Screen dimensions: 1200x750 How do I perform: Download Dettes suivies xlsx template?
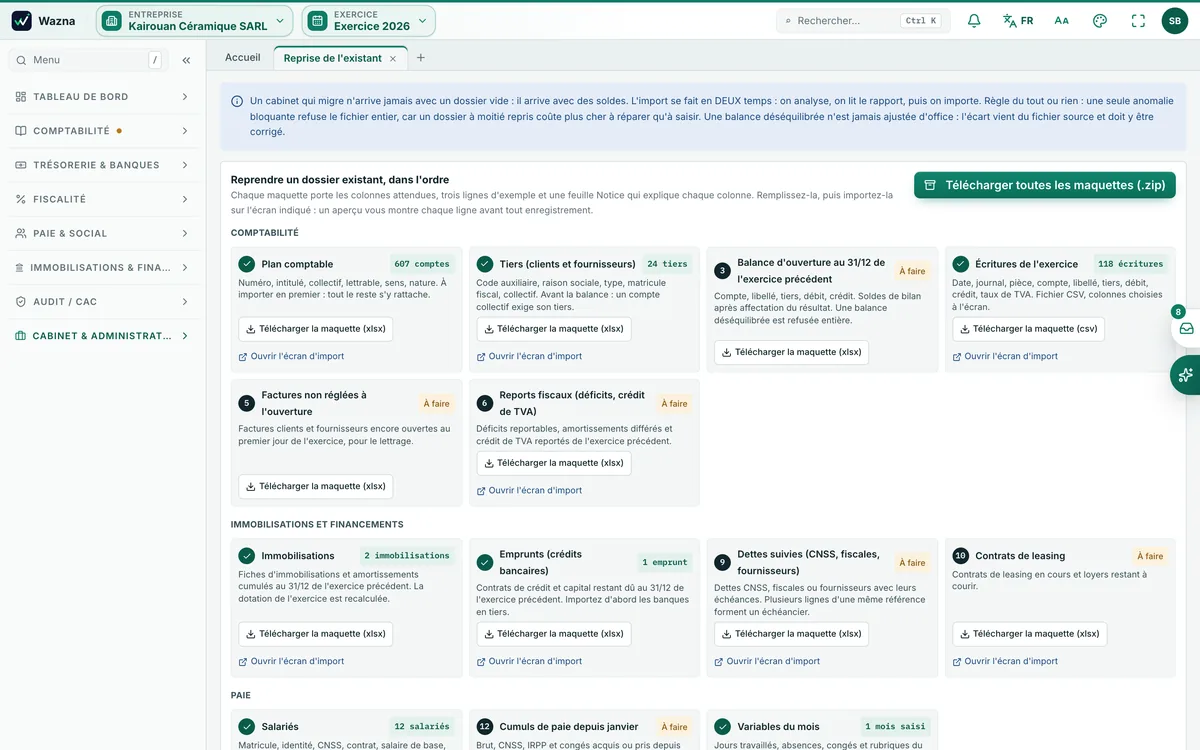(x=792, y=634)
